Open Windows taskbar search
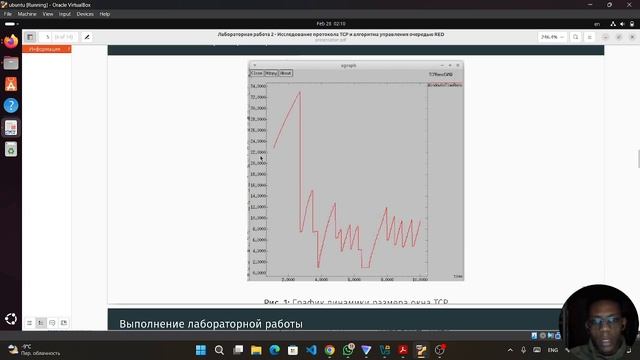The height and width of the screenshot is (360, 640). click(219, 350)
